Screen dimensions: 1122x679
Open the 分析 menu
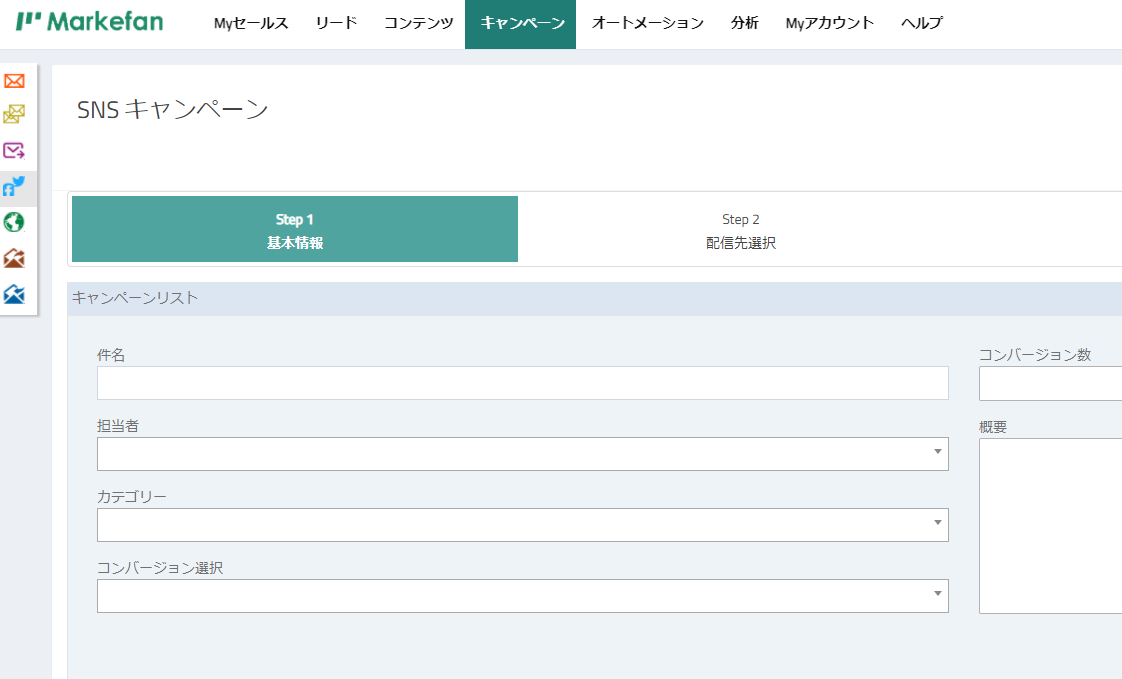point(745,23)
